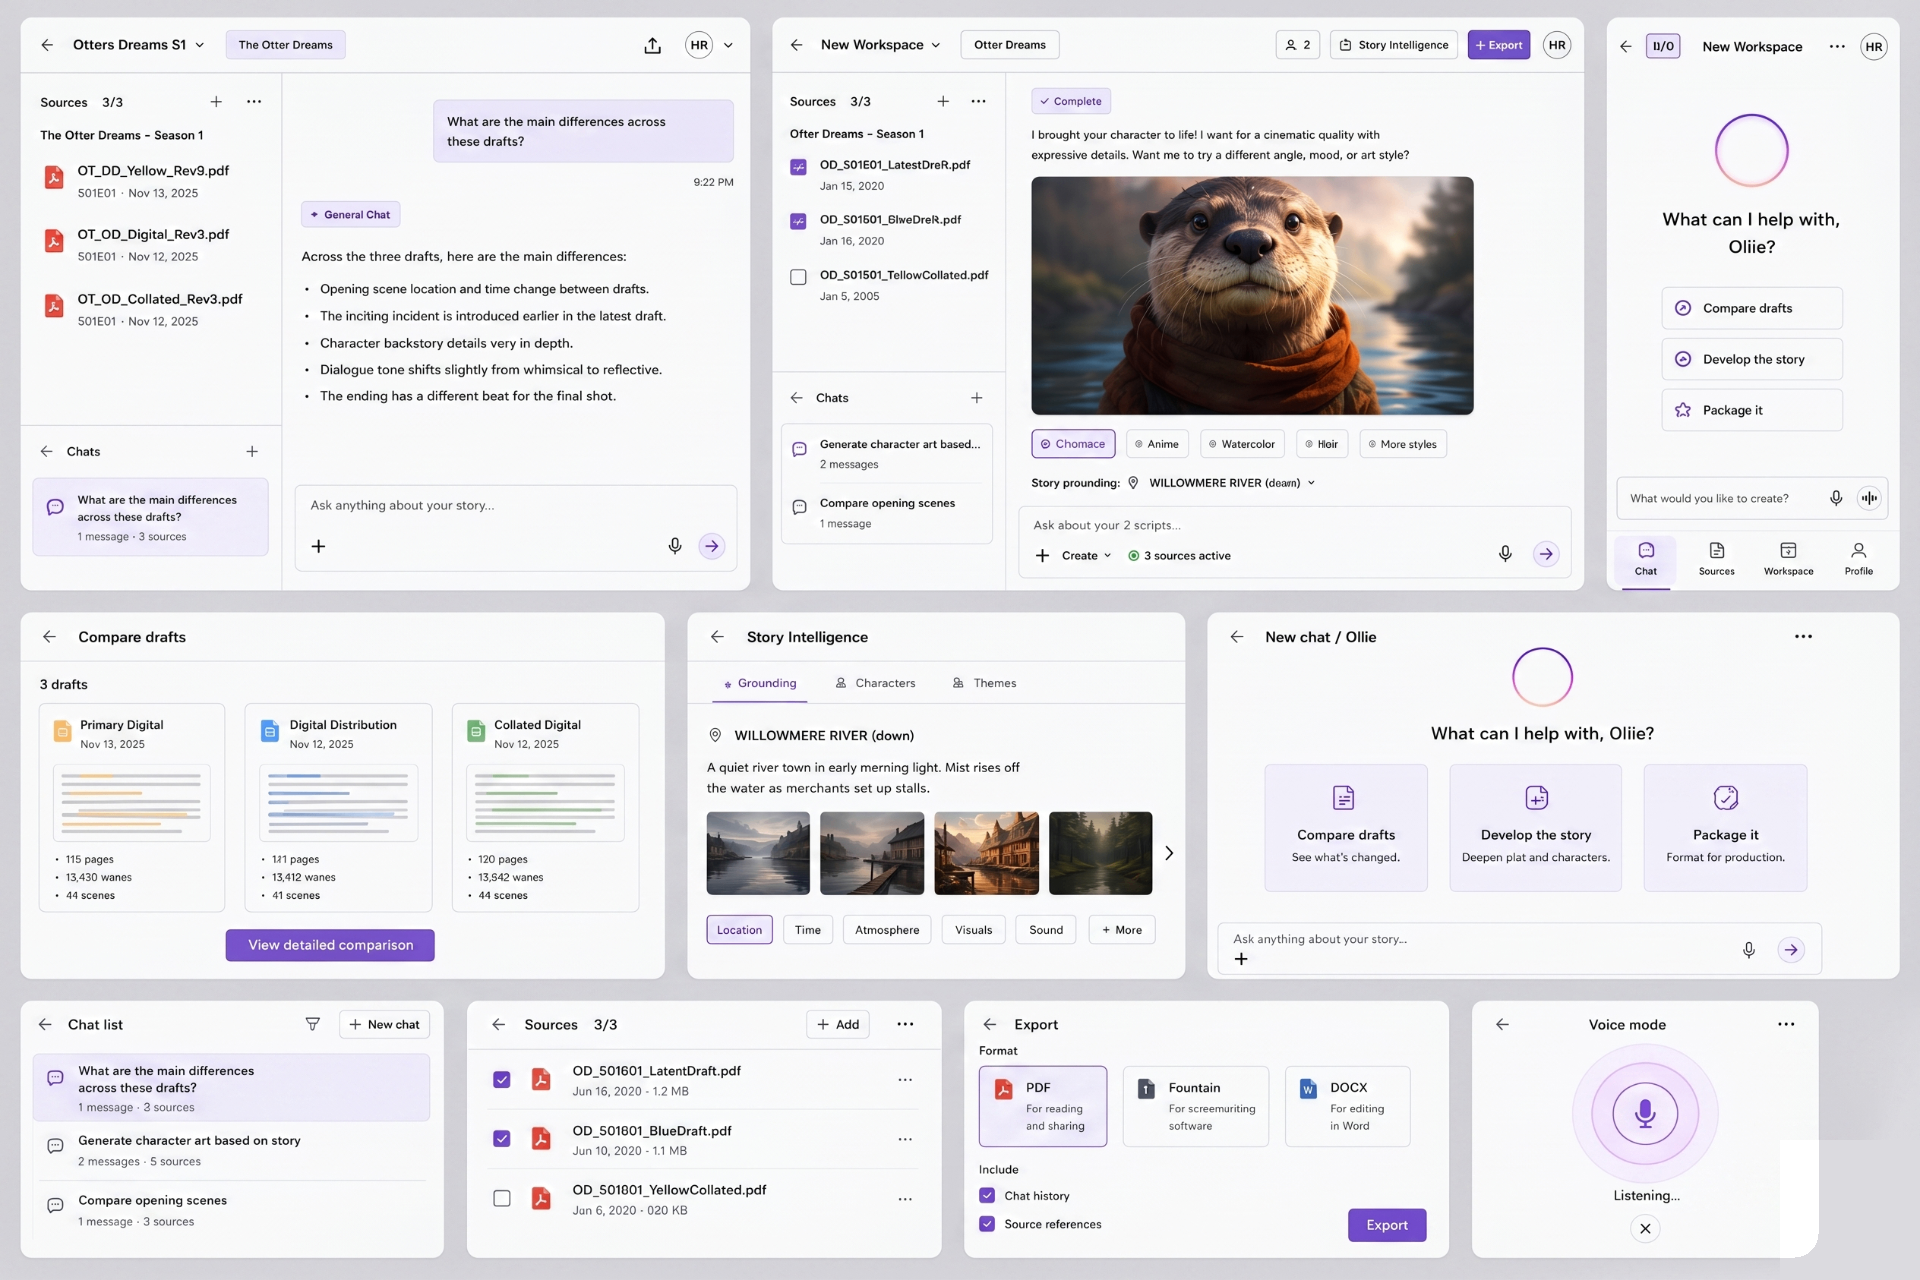Screen dimensions: 1920x1280
Task: Expand More grounding options in Story Intelligence
Action: [x=1122, y=930]
